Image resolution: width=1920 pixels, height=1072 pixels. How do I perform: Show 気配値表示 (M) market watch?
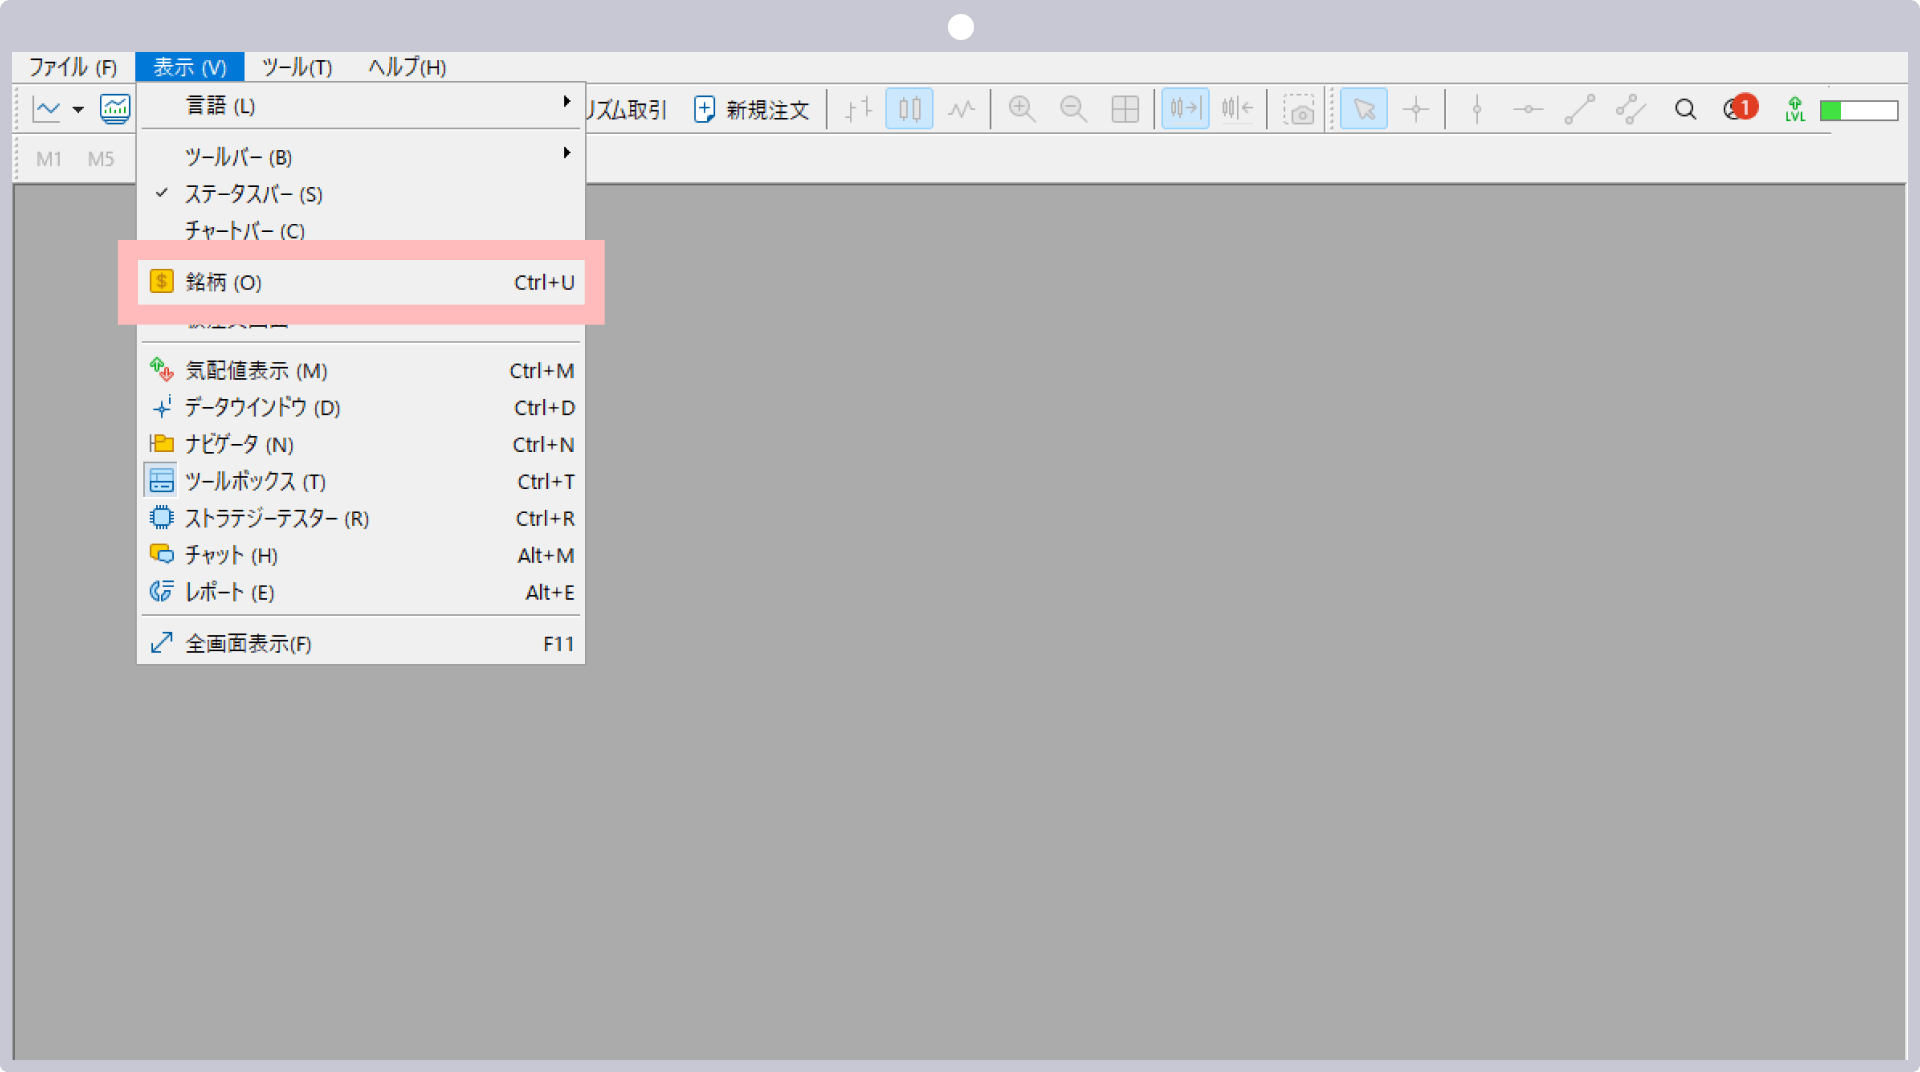tap(361, 371)
